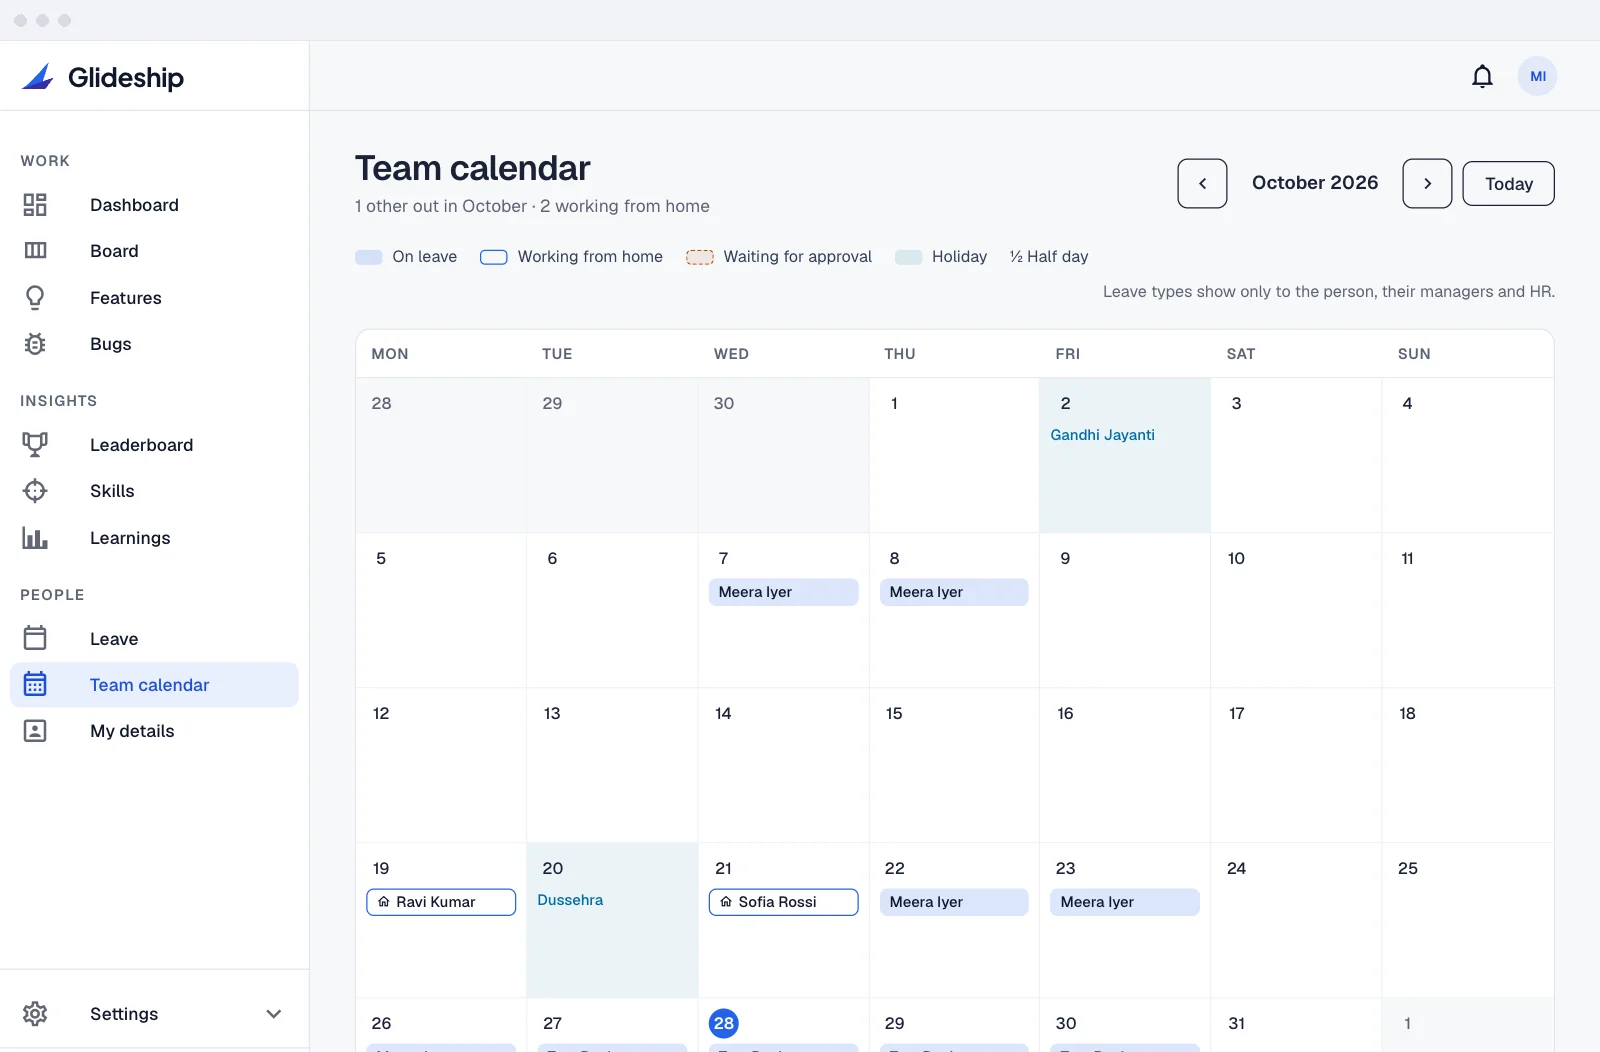The height and width of the screenshot is (1052, 1600).
Task: Open notifications bell
Action: click(x=1482, y=76)
